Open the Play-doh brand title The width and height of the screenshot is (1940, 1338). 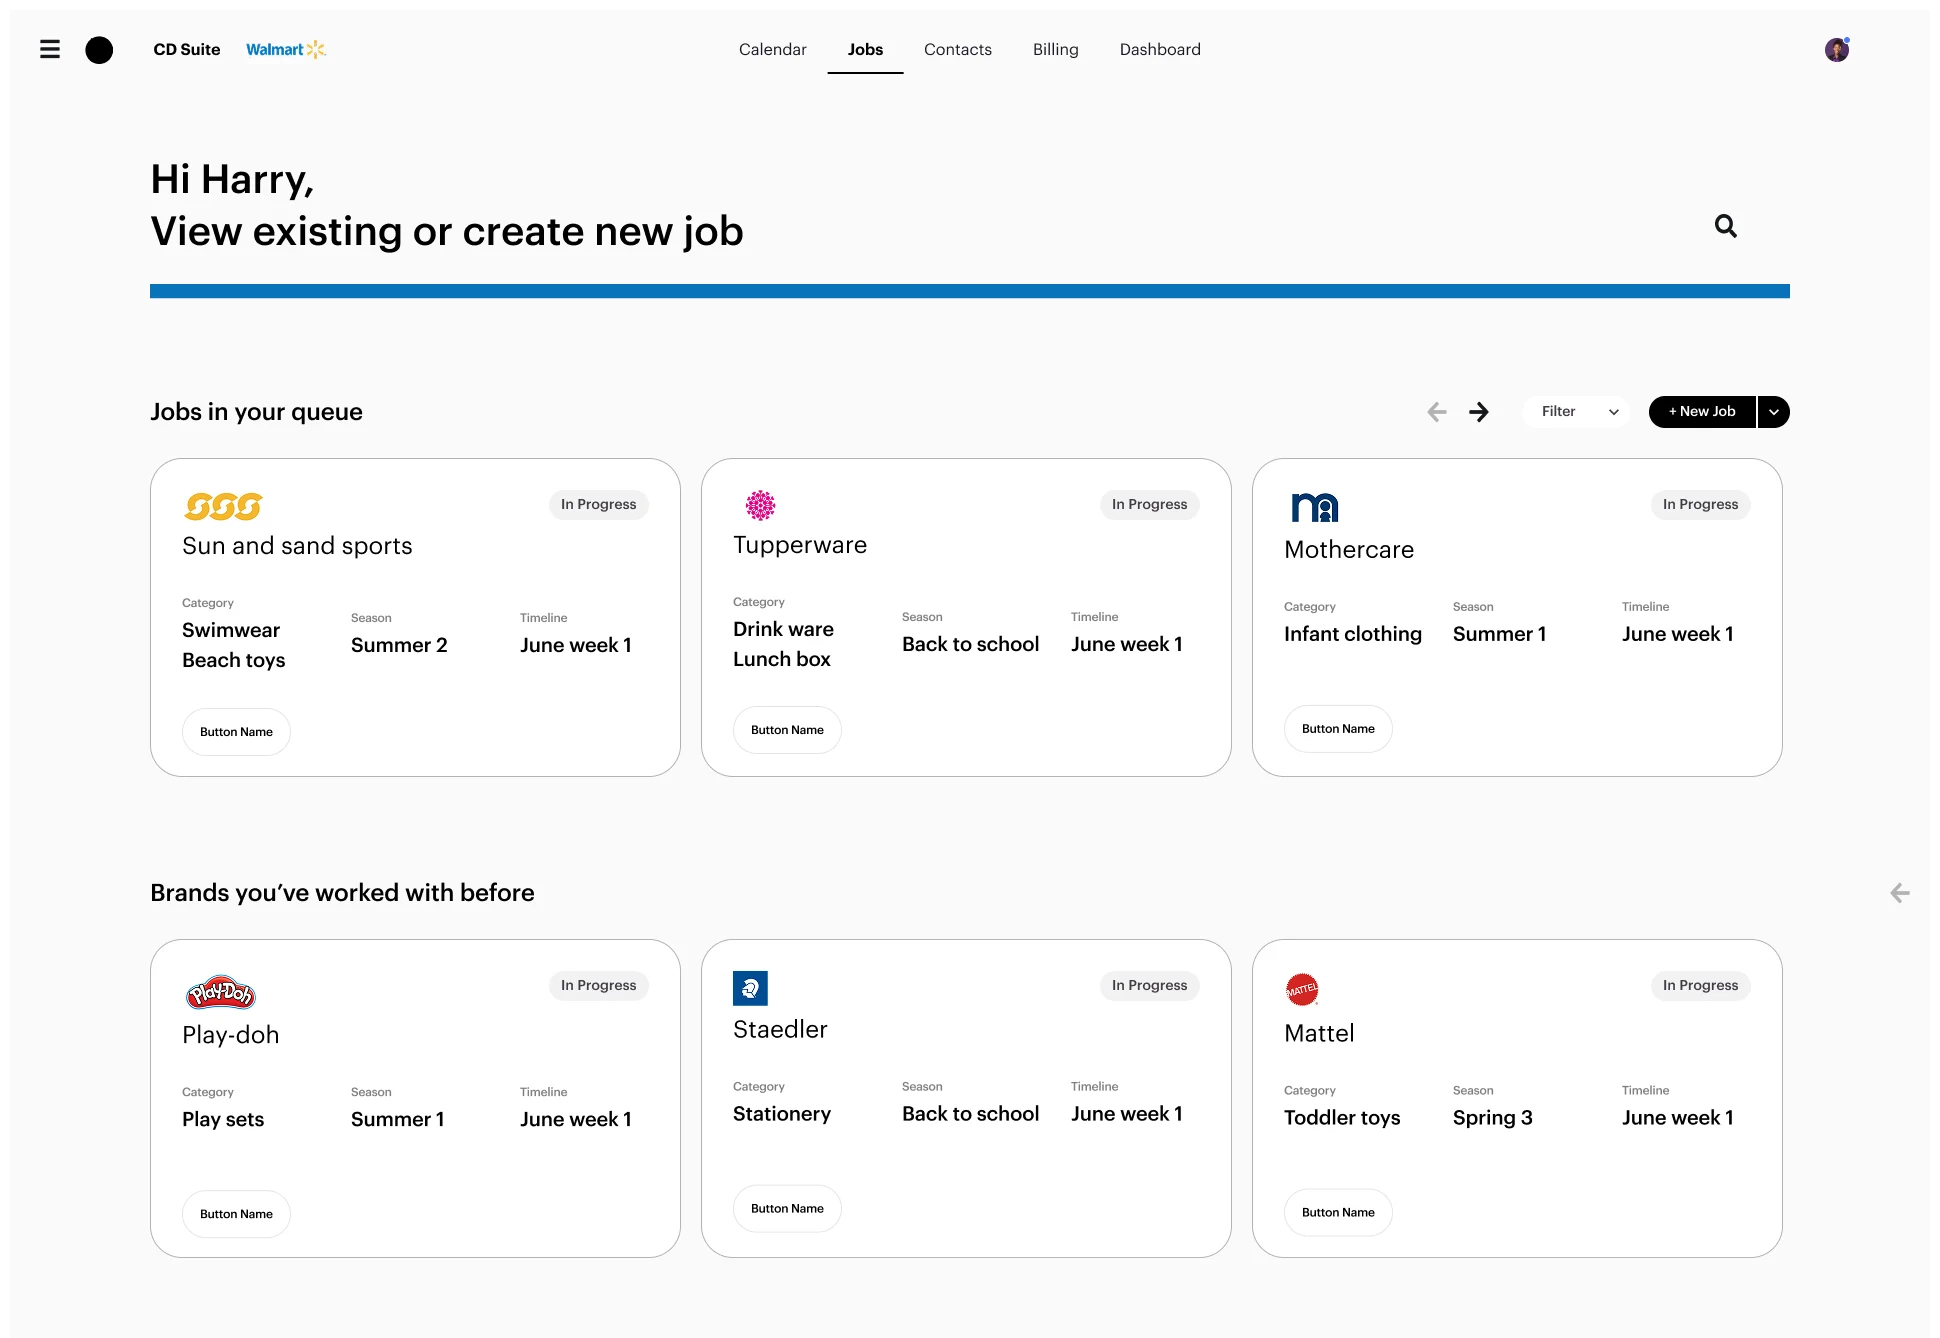(x=230, y=1035)
